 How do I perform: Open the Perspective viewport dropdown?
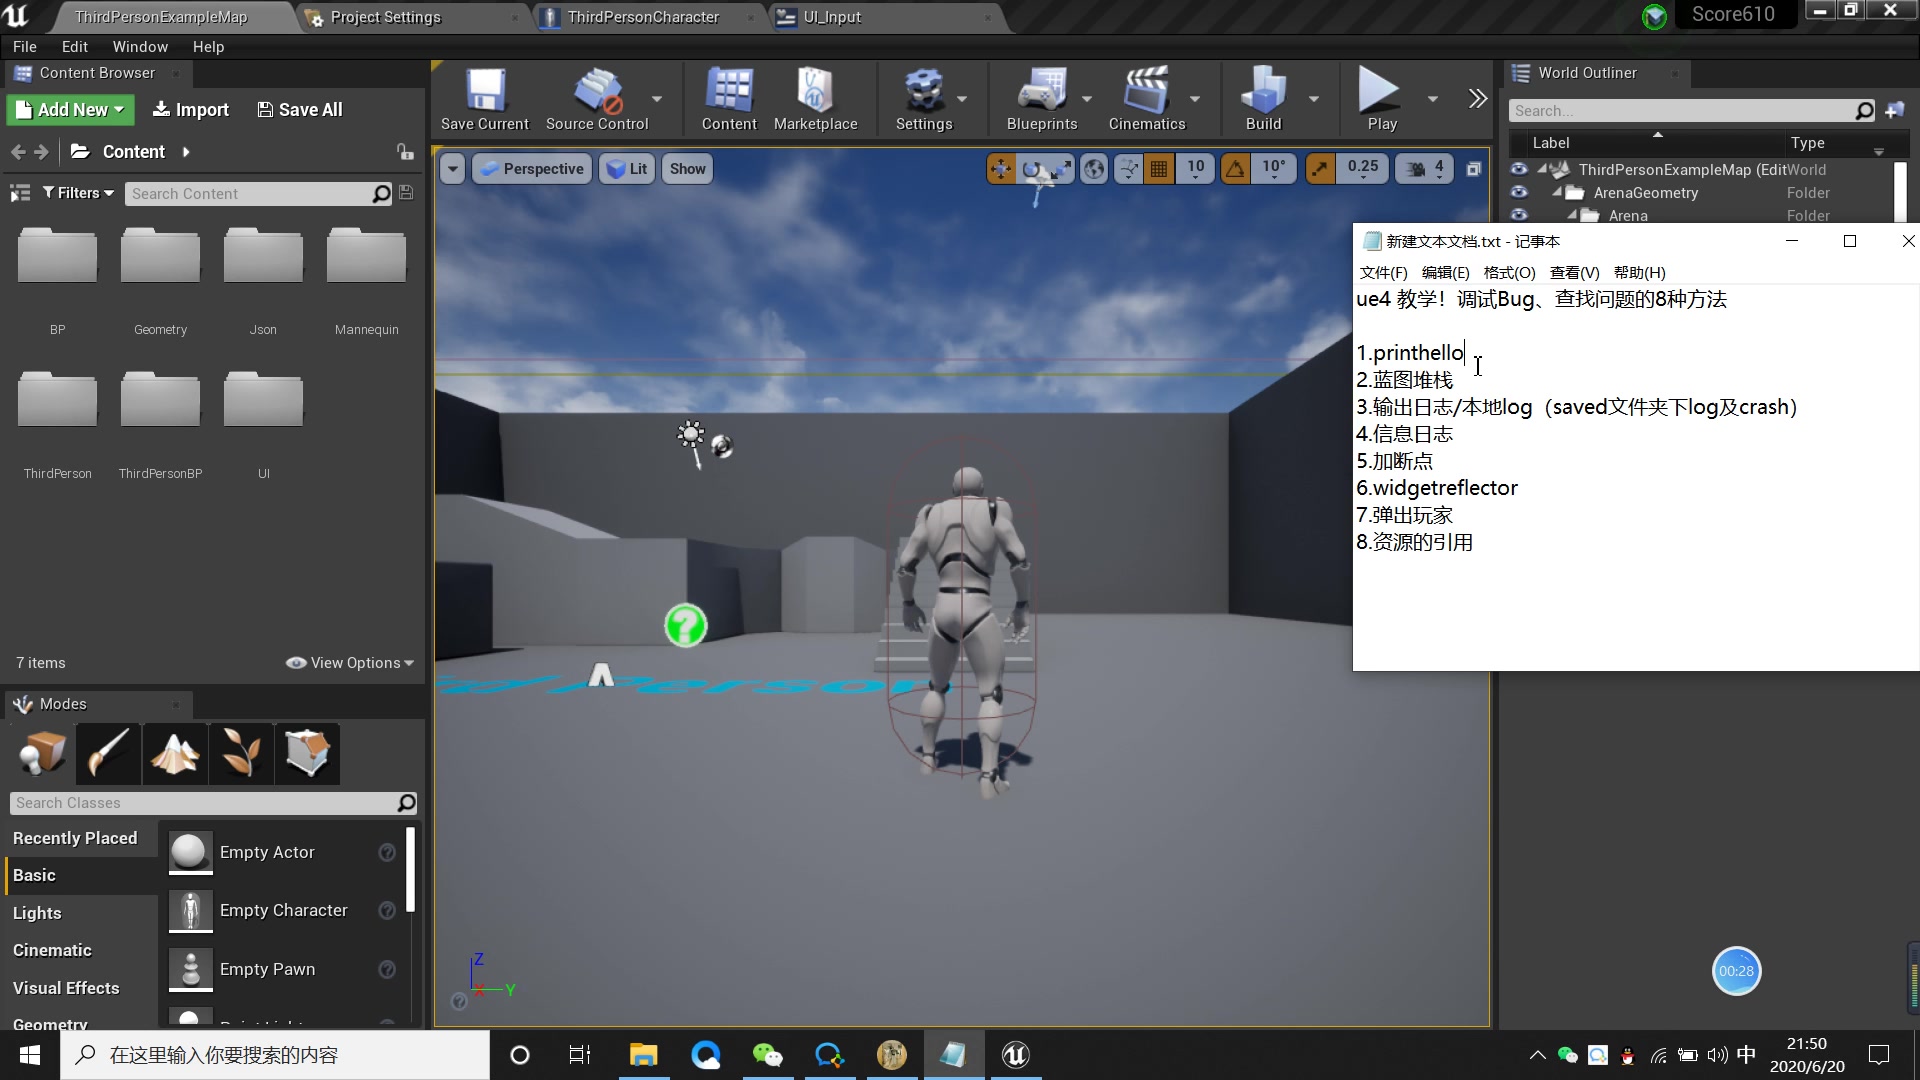click(x=532, y=168)
